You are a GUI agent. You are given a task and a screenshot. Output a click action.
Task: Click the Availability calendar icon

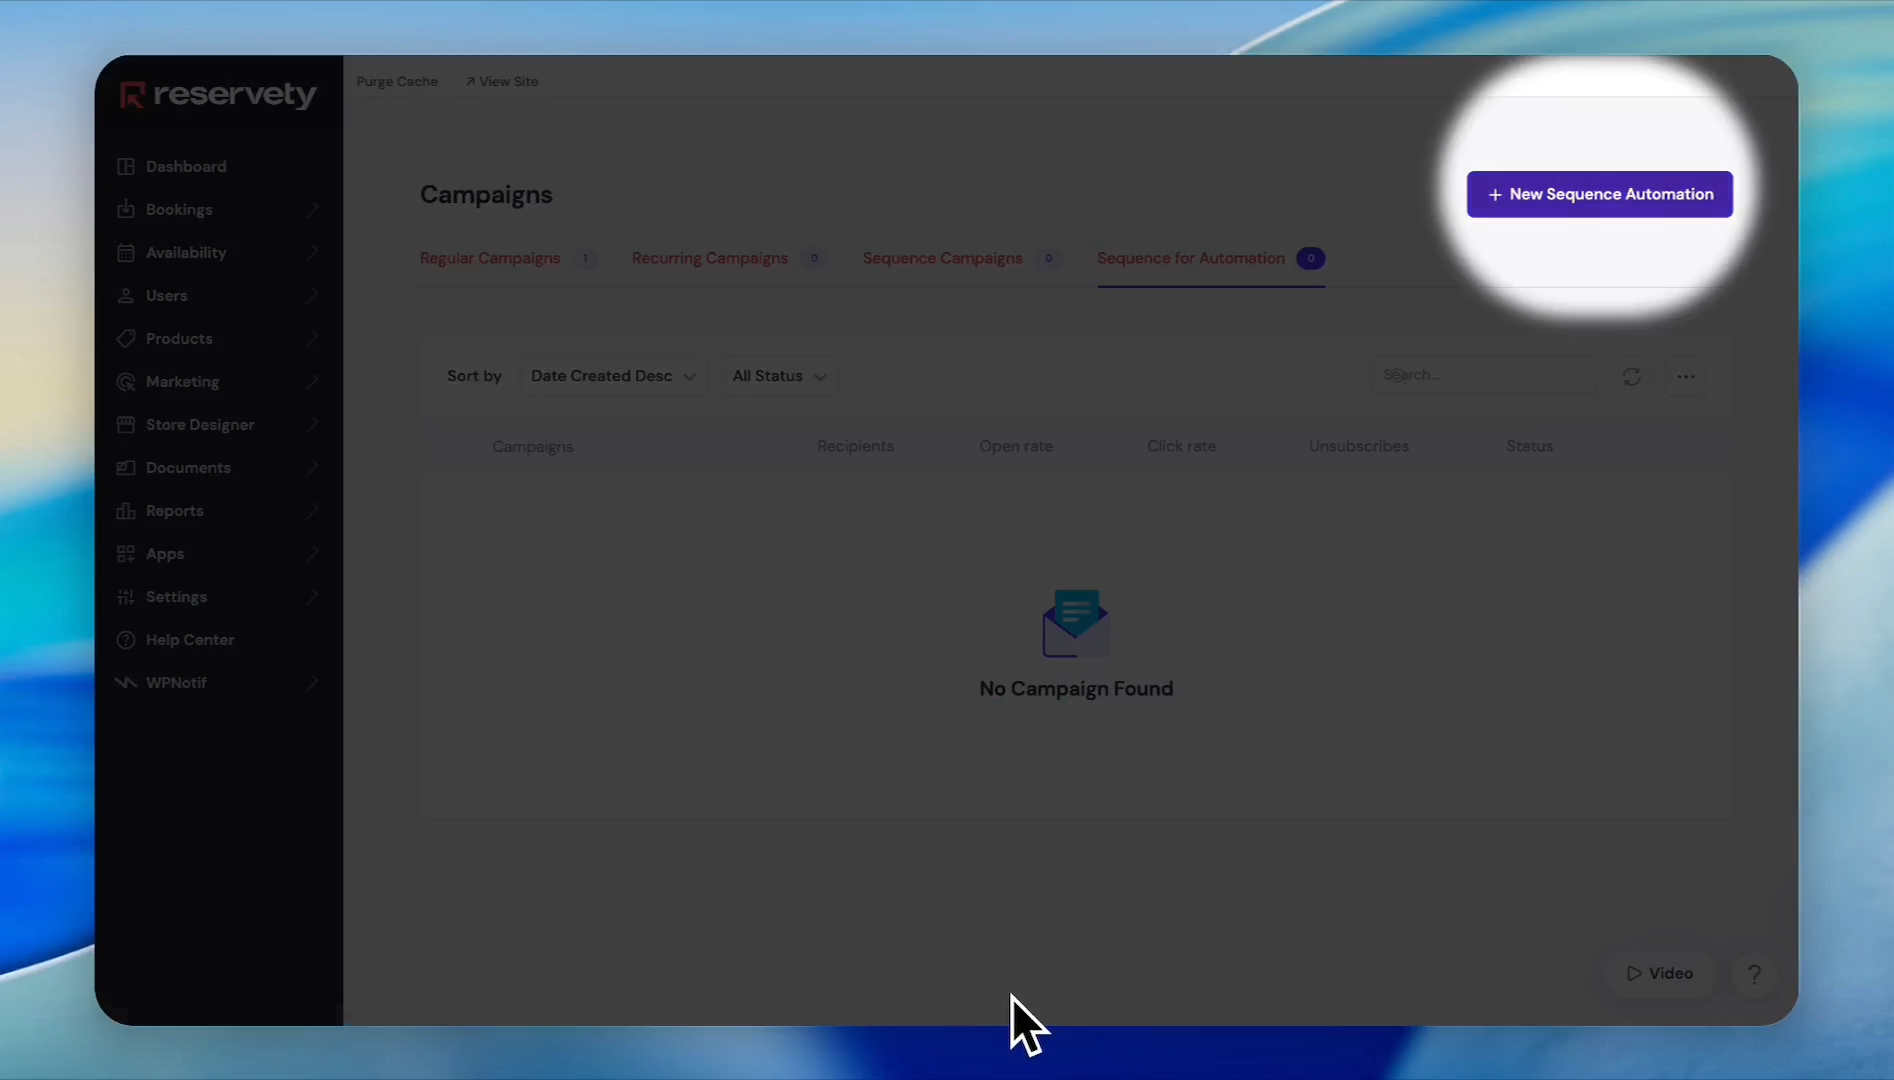click(125, 252)
